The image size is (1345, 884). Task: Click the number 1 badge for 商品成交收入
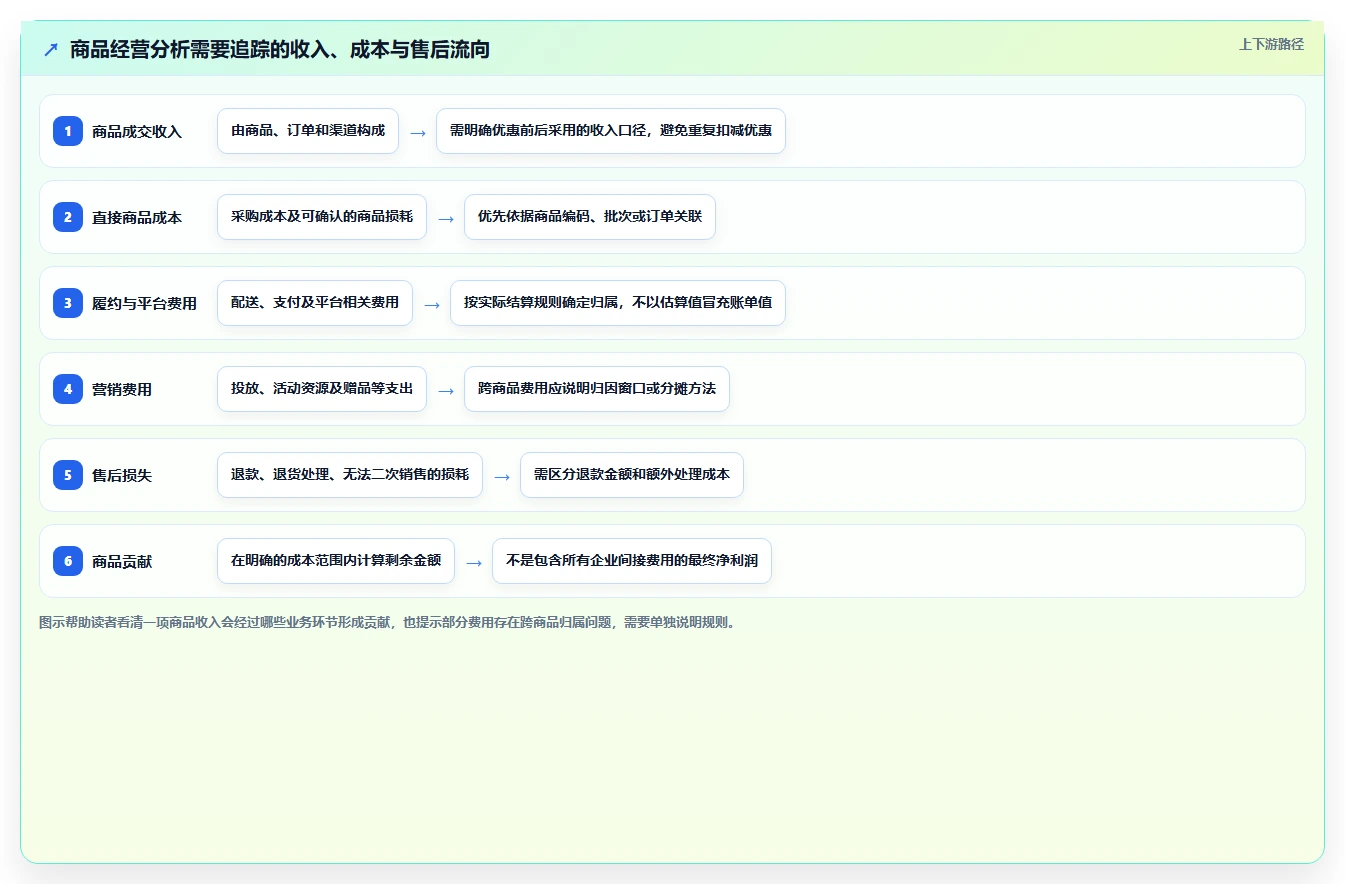68,131
